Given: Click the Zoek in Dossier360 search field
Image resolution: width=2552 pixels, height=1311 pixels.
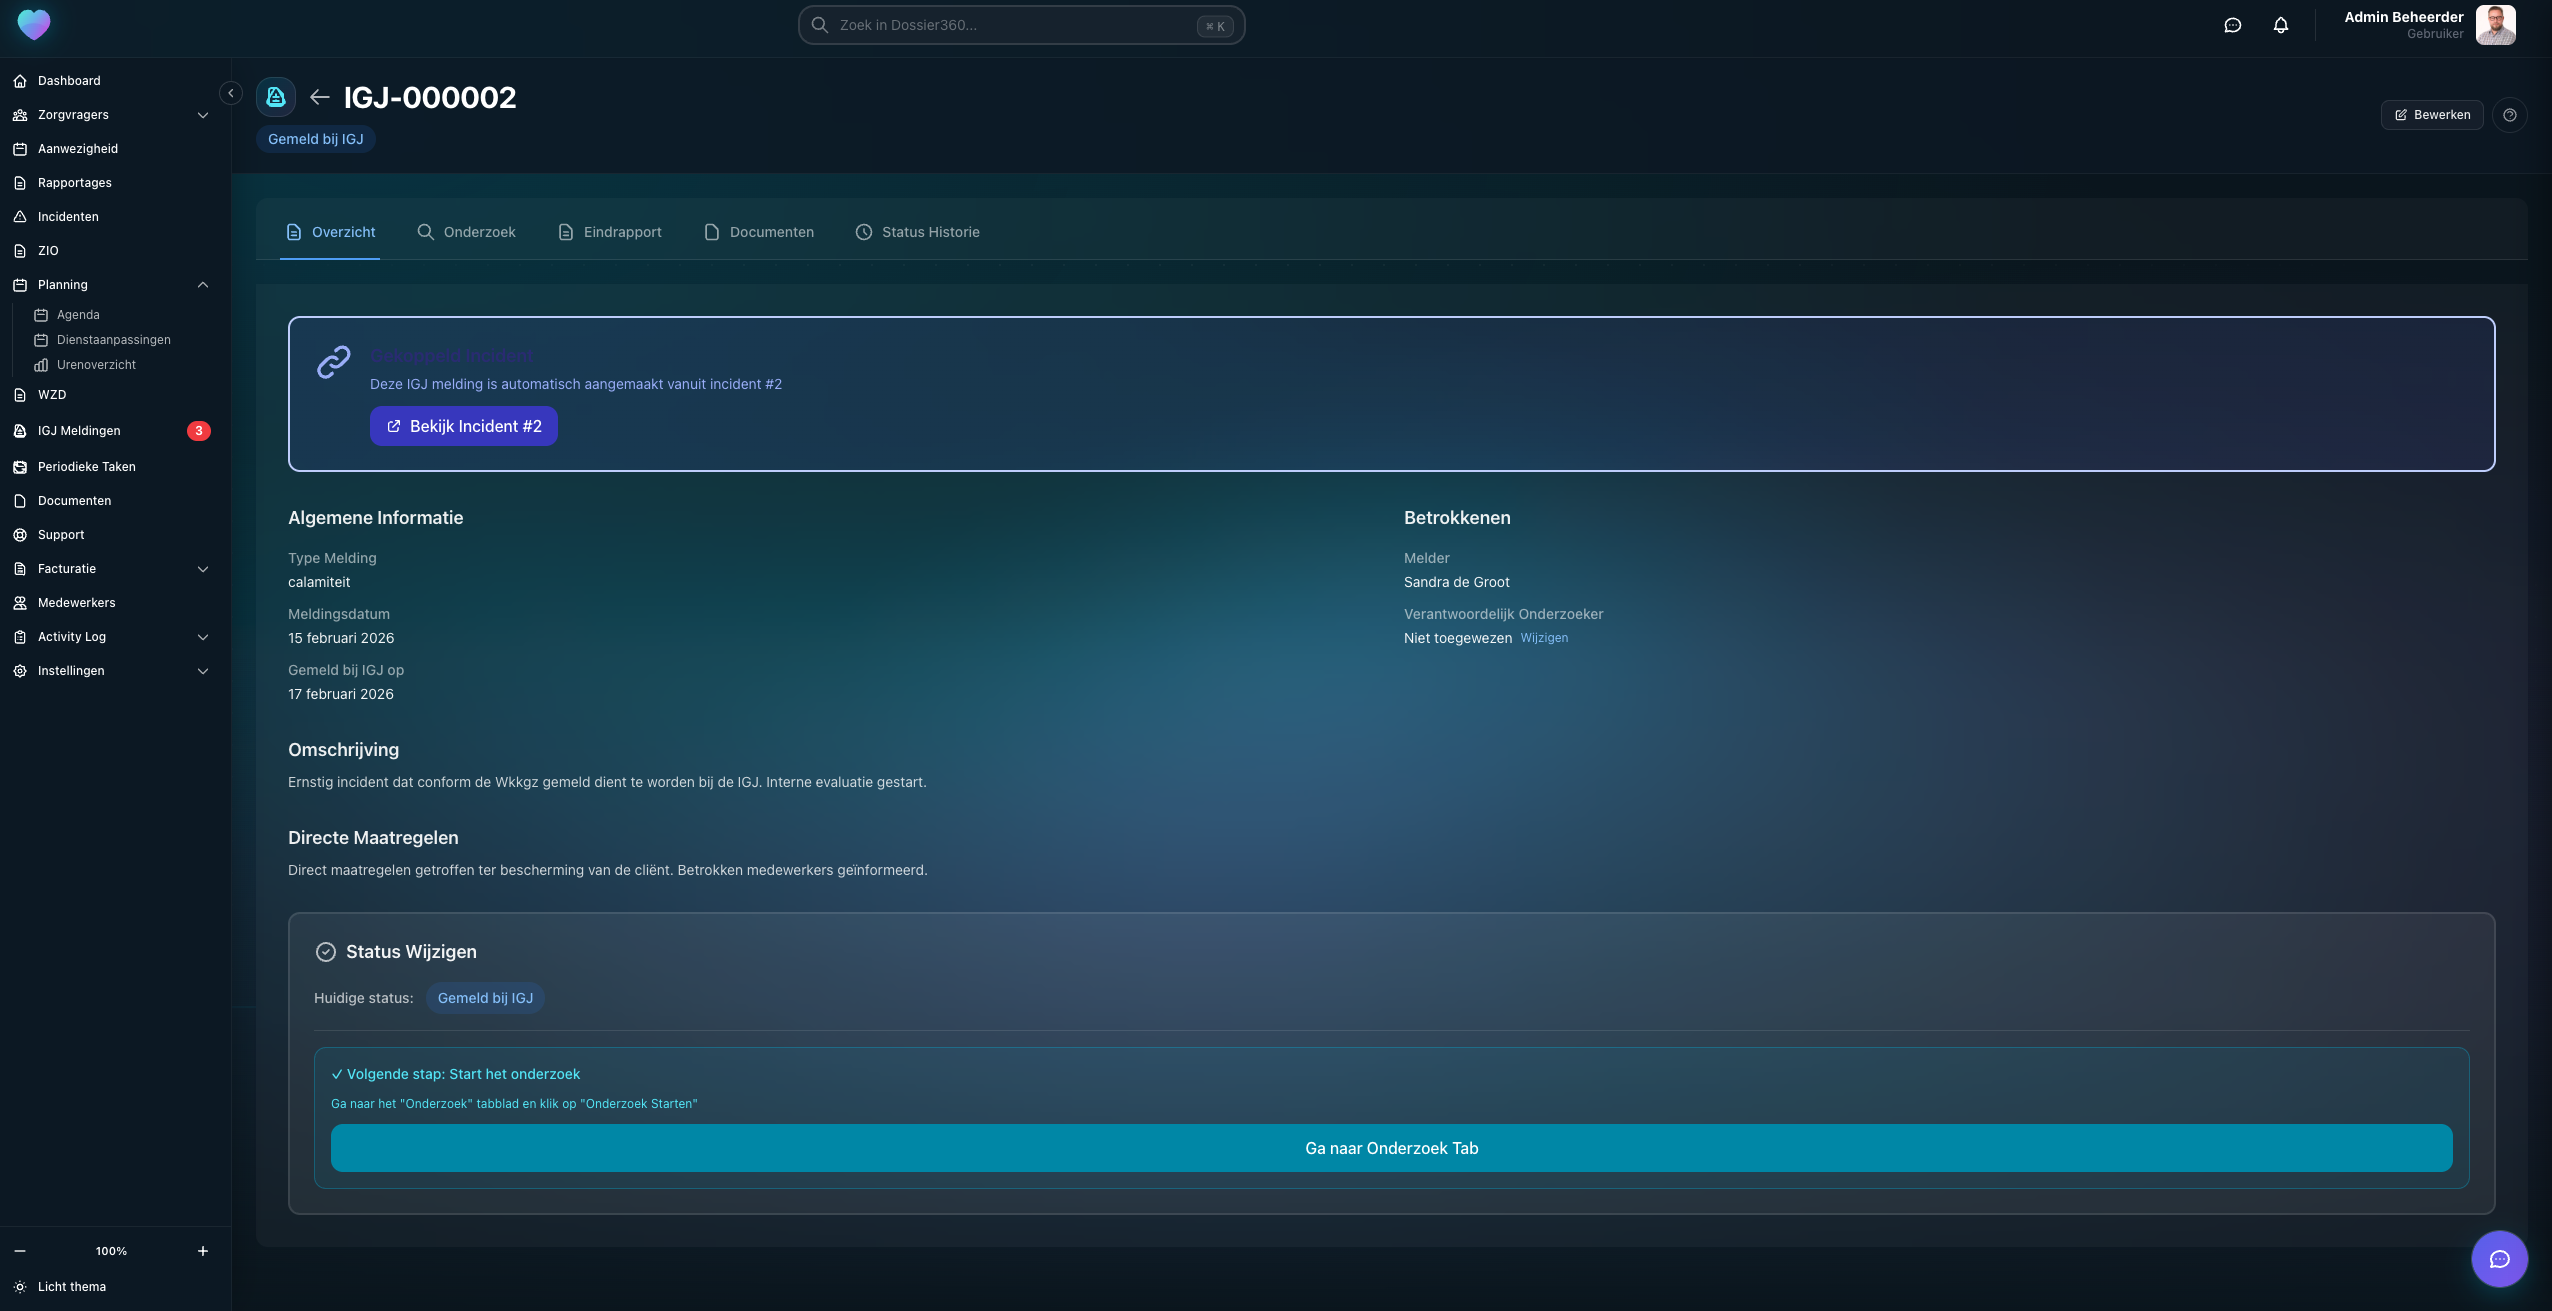Looking at the screenshot, I should coord(1010,25).
